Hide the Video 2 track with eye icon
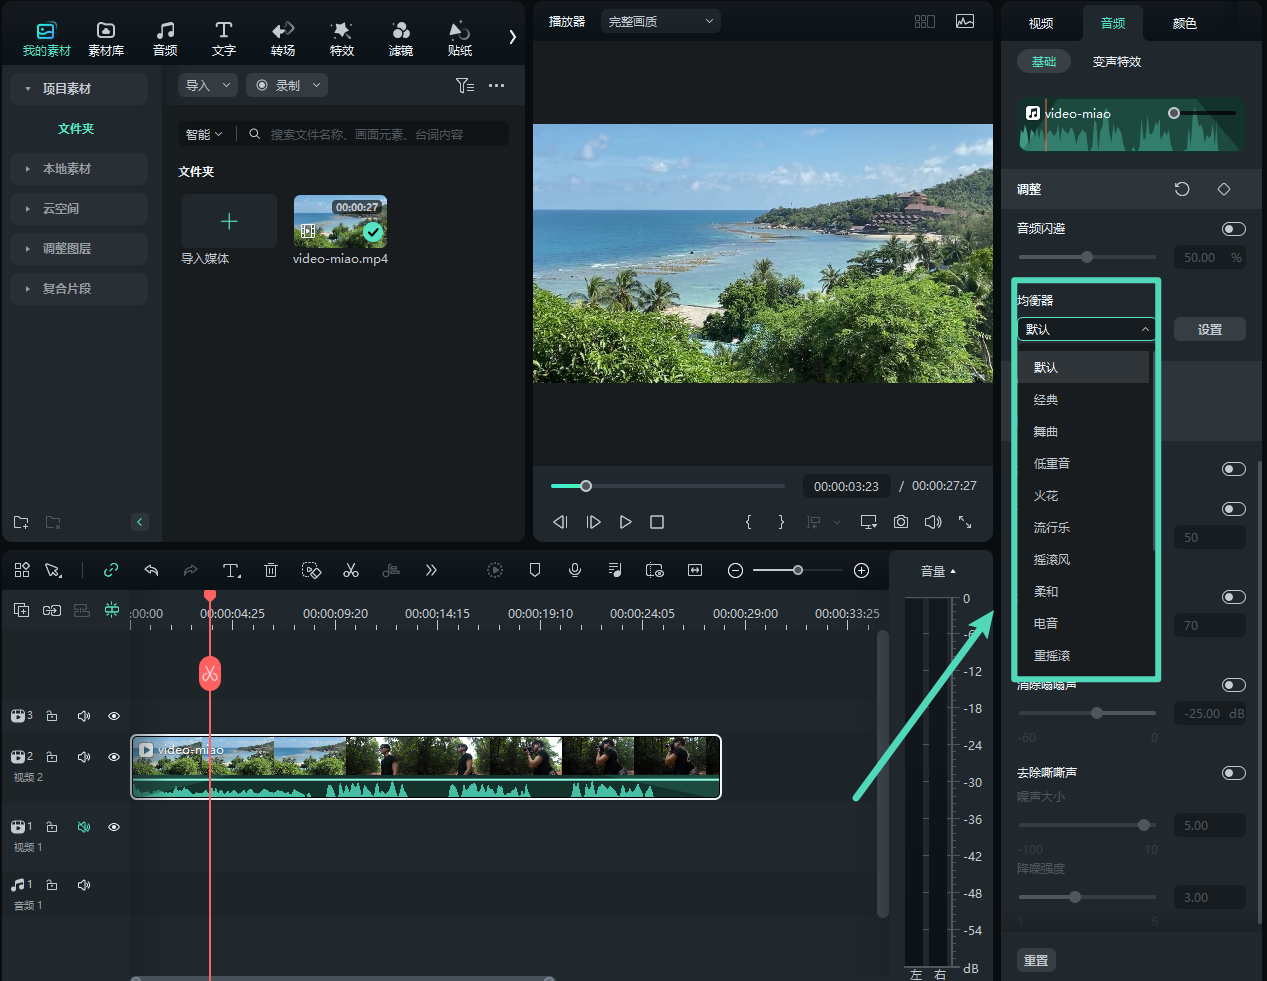The height and width of the screenshot is (981, 1267). (114, 757)
